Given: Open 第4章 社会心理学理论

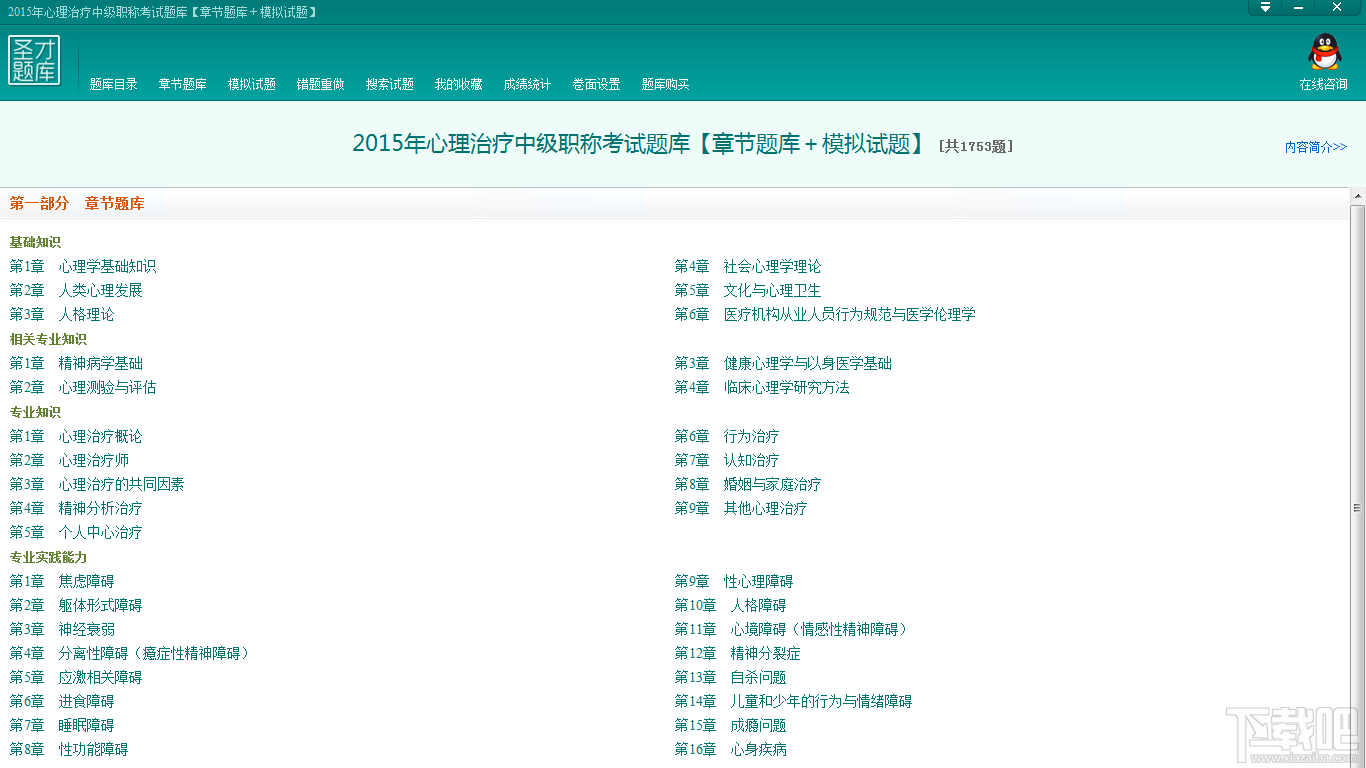Looking at the screenshot, I should point(748,266).
